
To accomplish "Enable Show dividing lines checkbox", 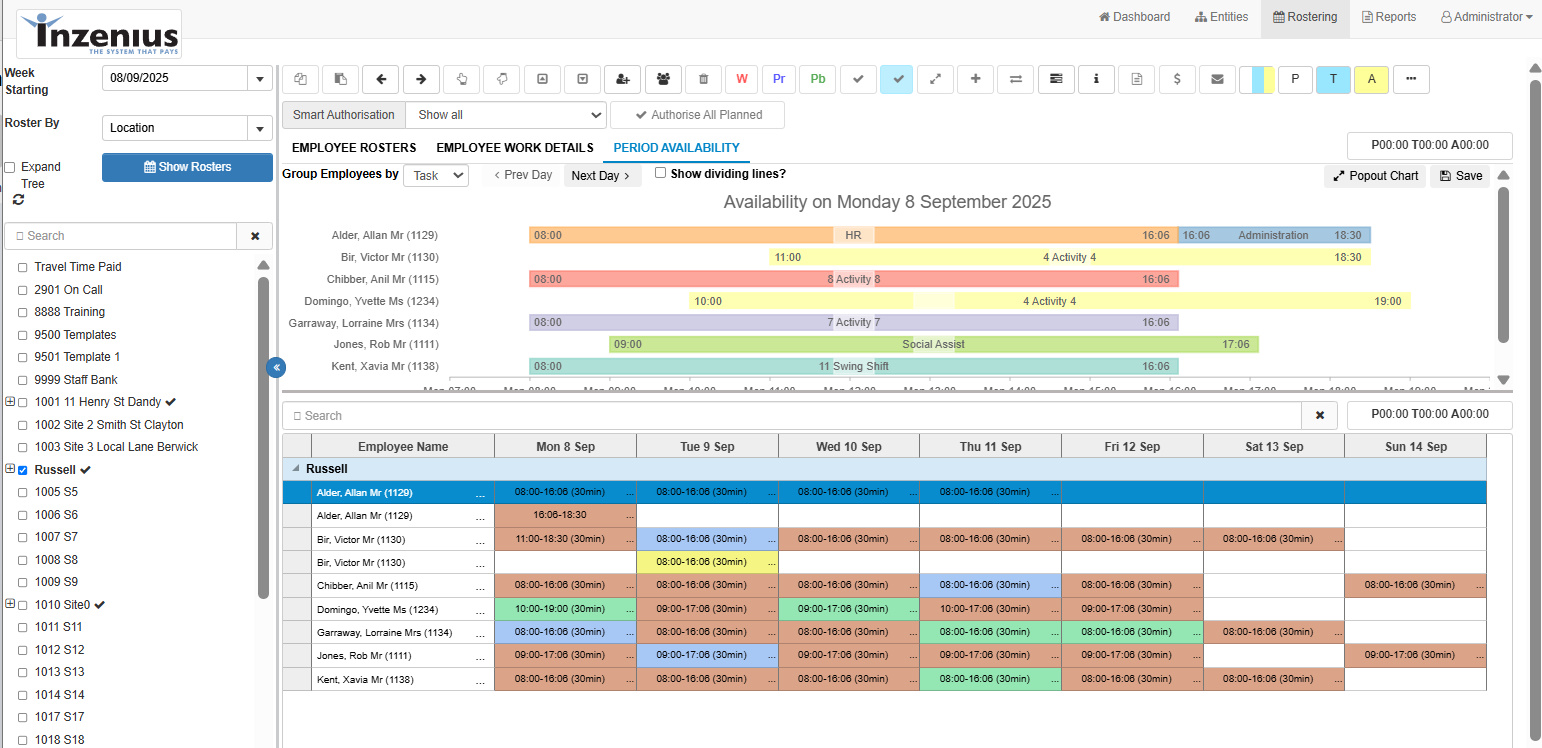I will click(x=661, y=173).
